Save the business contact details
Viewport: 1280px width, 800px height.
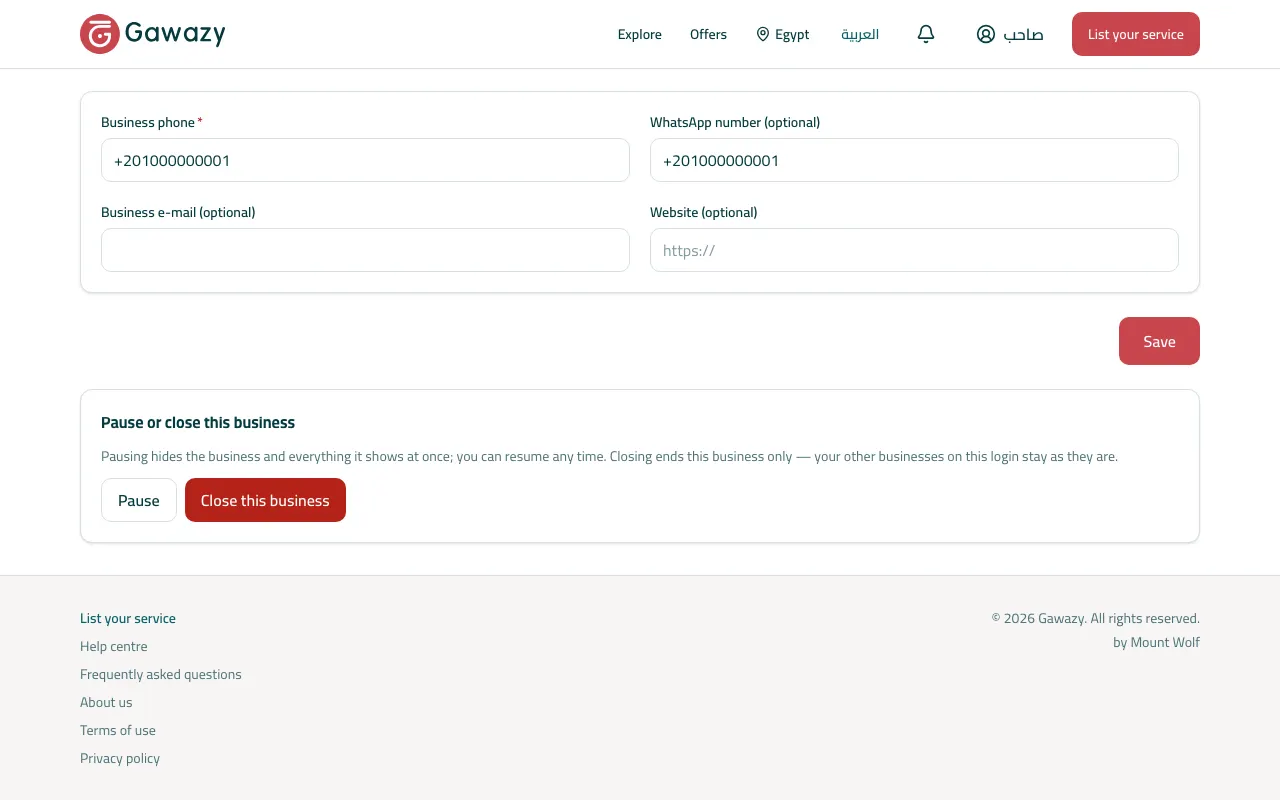click(1159, 341)
